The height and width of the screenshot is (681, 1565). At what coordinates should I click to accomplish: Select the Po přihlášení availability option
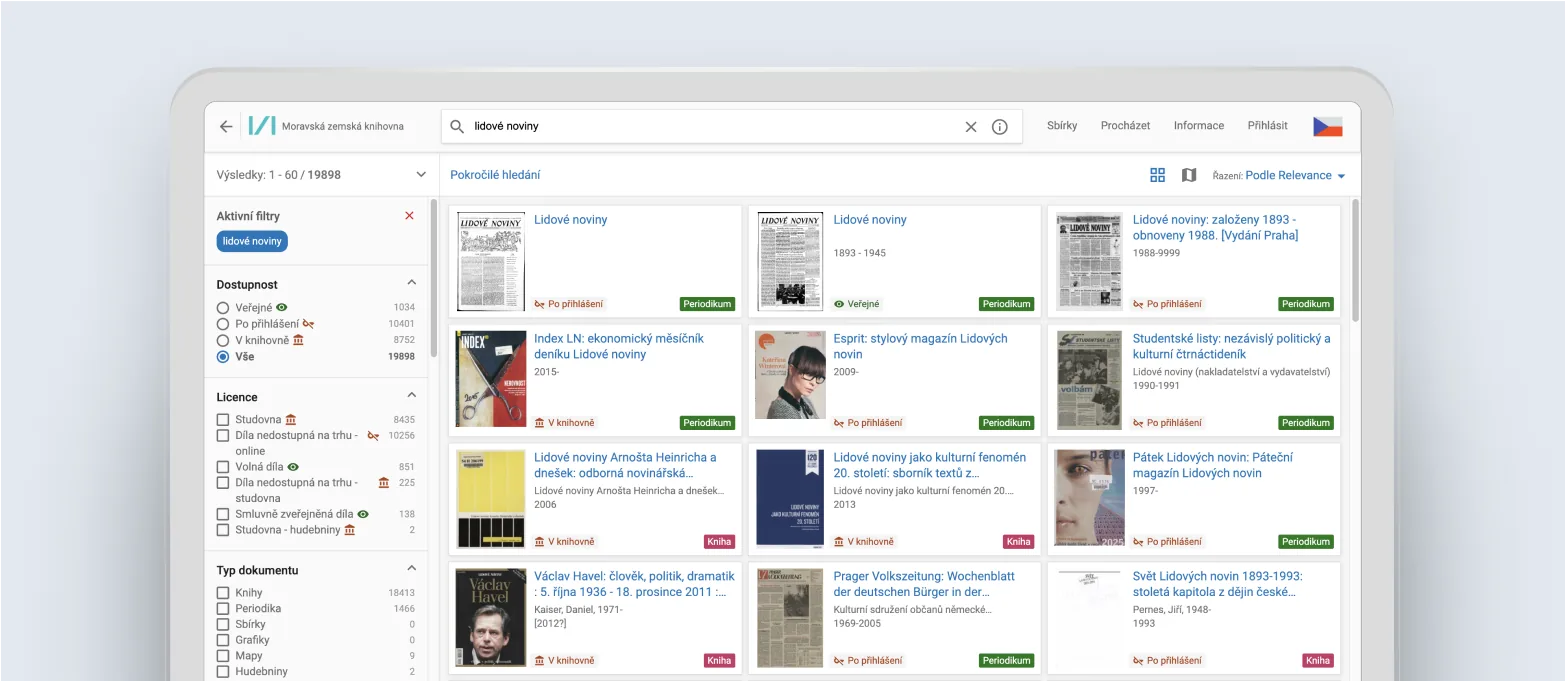[223, 324]
